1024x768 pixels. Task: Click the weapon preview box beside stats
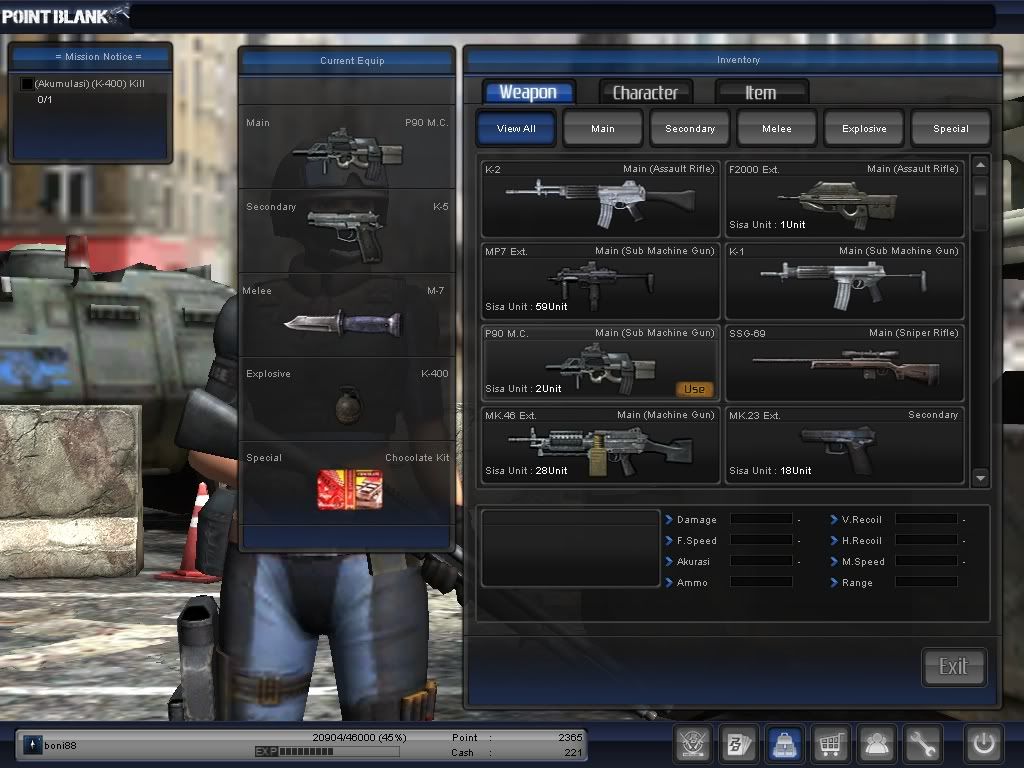pyautogui.click(x=570, y=549)
